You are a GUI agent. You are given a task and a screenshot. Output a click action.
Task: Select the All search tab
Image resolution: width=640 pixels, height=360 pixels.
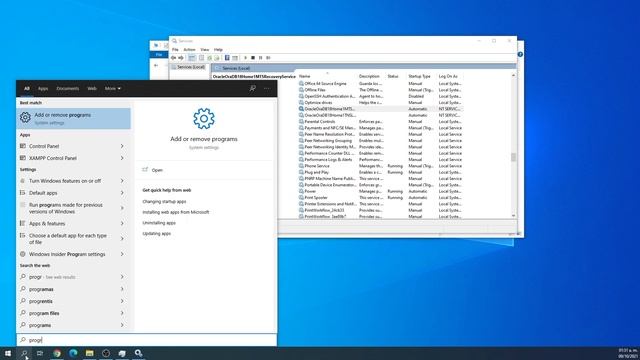pos(27,88)
